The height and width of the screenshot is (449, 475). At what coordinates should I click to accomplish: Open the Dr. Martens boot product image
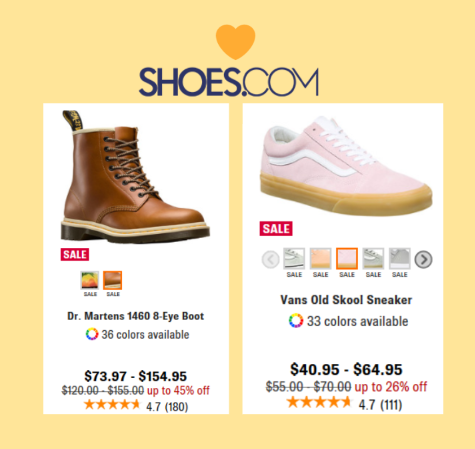(x=135, y=176)
